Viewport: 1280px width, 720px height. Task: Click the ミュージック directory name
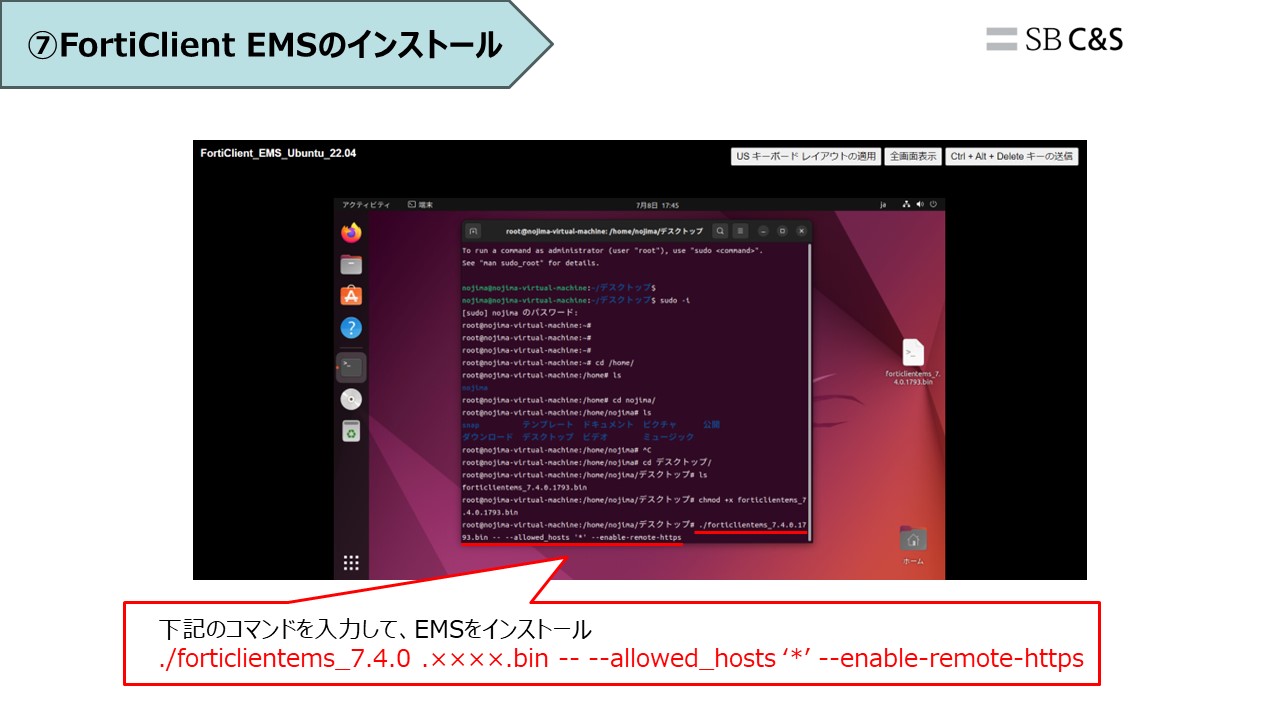point(668,437)
